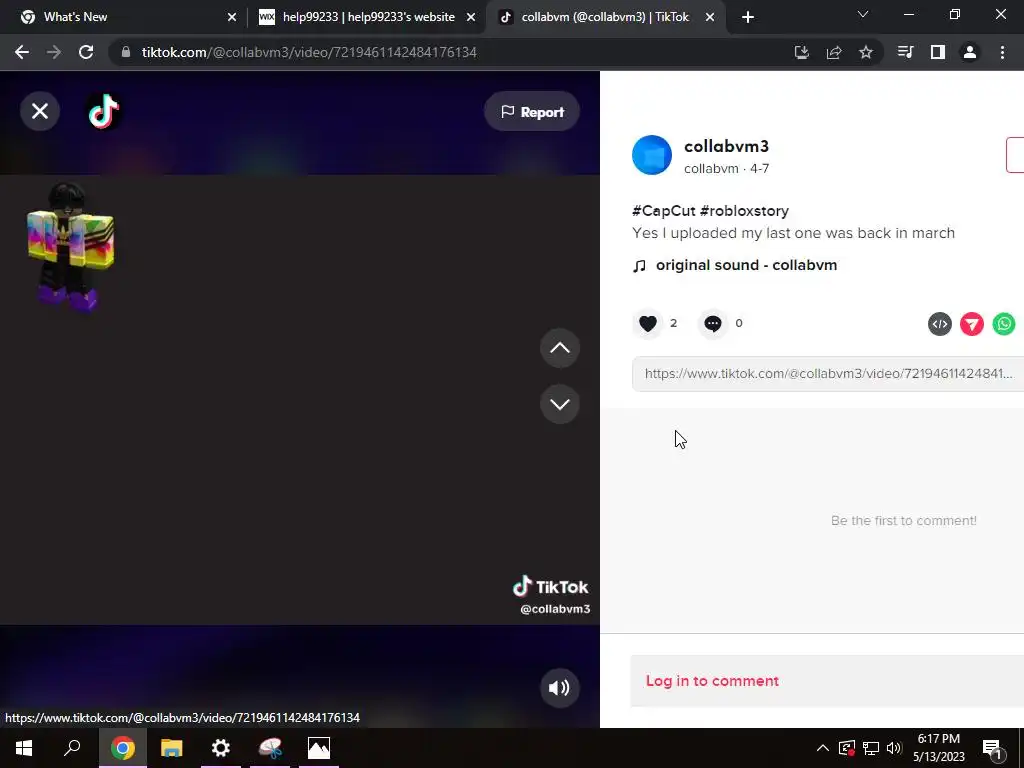The width and height of the screenshot is (1024, 768).
Task: View site information lock icon
Action: coord(126,52)
